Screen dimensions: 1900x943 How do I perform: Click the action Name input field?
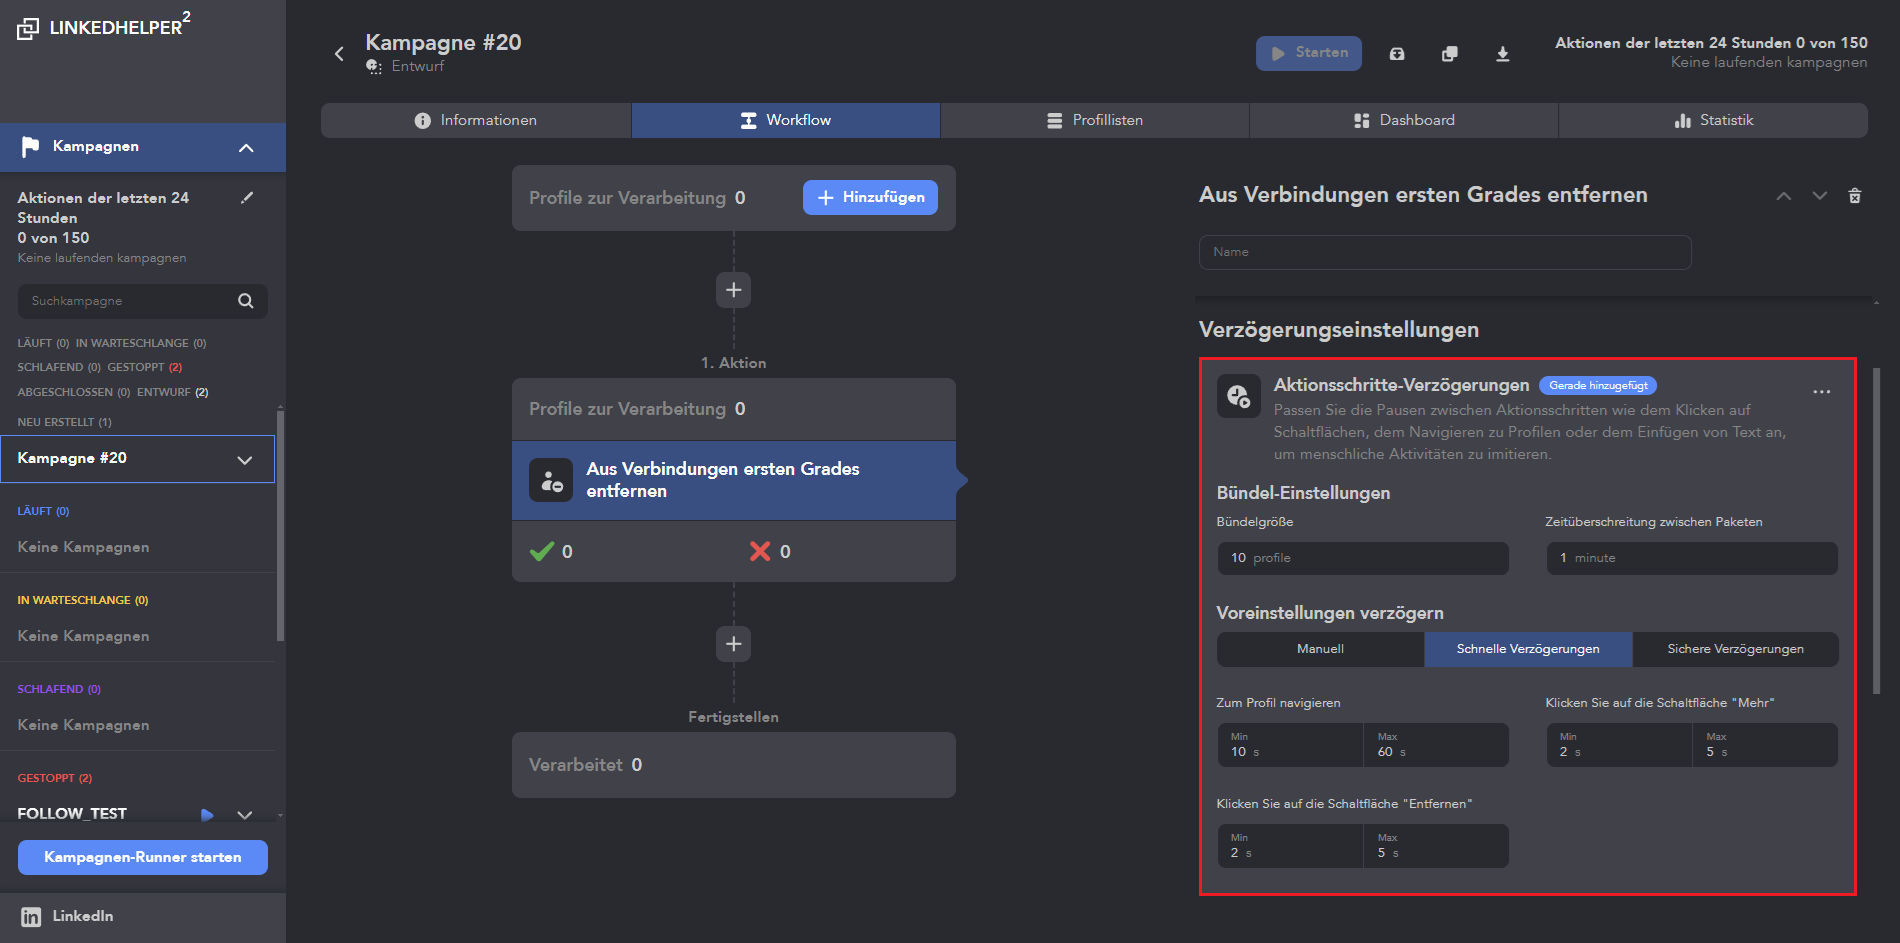coord(1444,252)
